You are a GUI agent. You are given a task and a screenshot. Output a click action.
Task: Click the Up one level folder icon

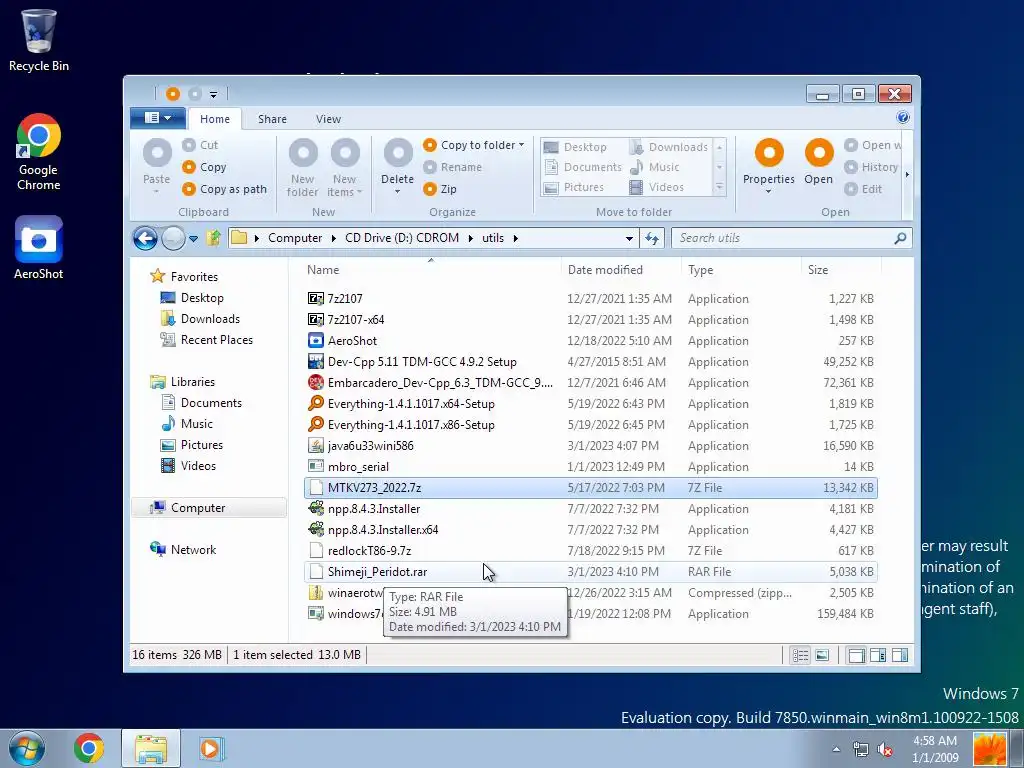click(213, 238)
